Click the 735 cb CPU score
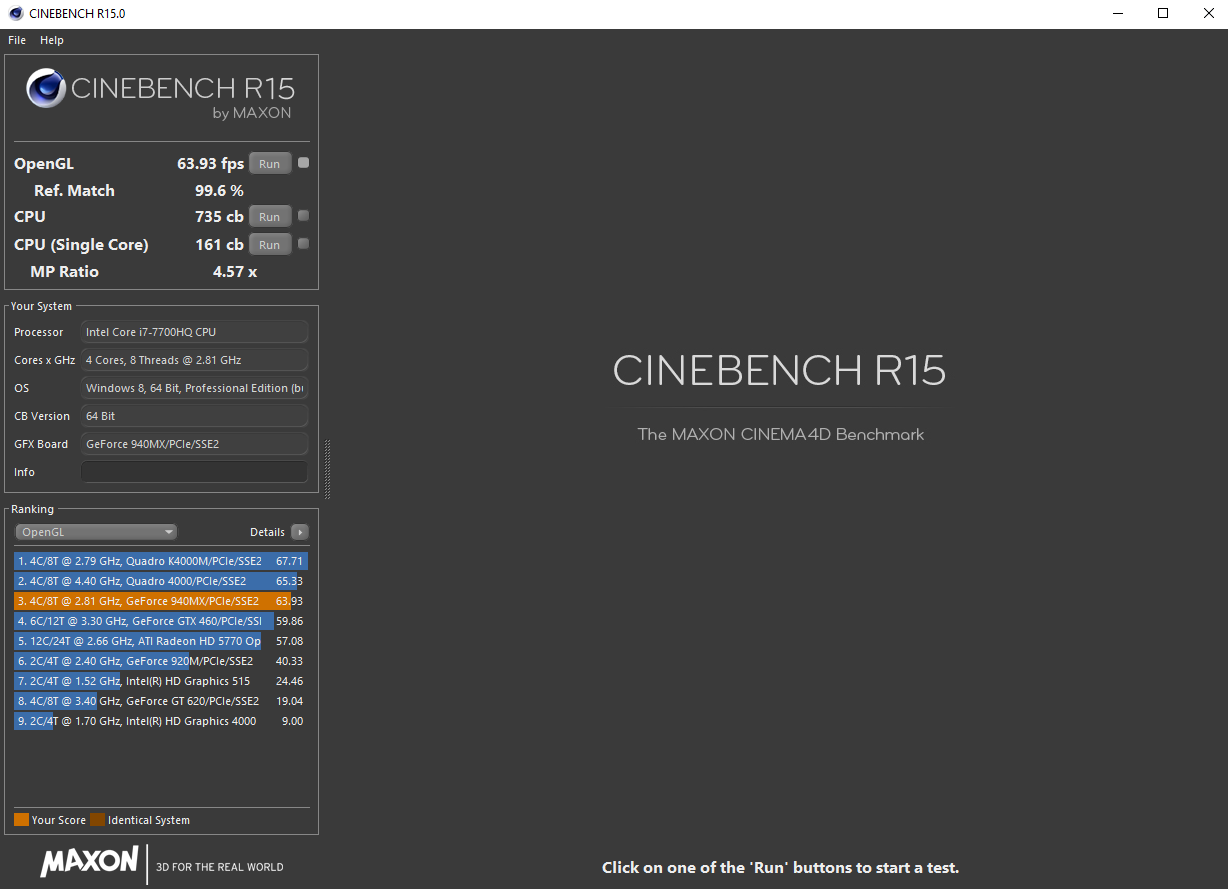The image size is (1228, 889). click(219, 216)
